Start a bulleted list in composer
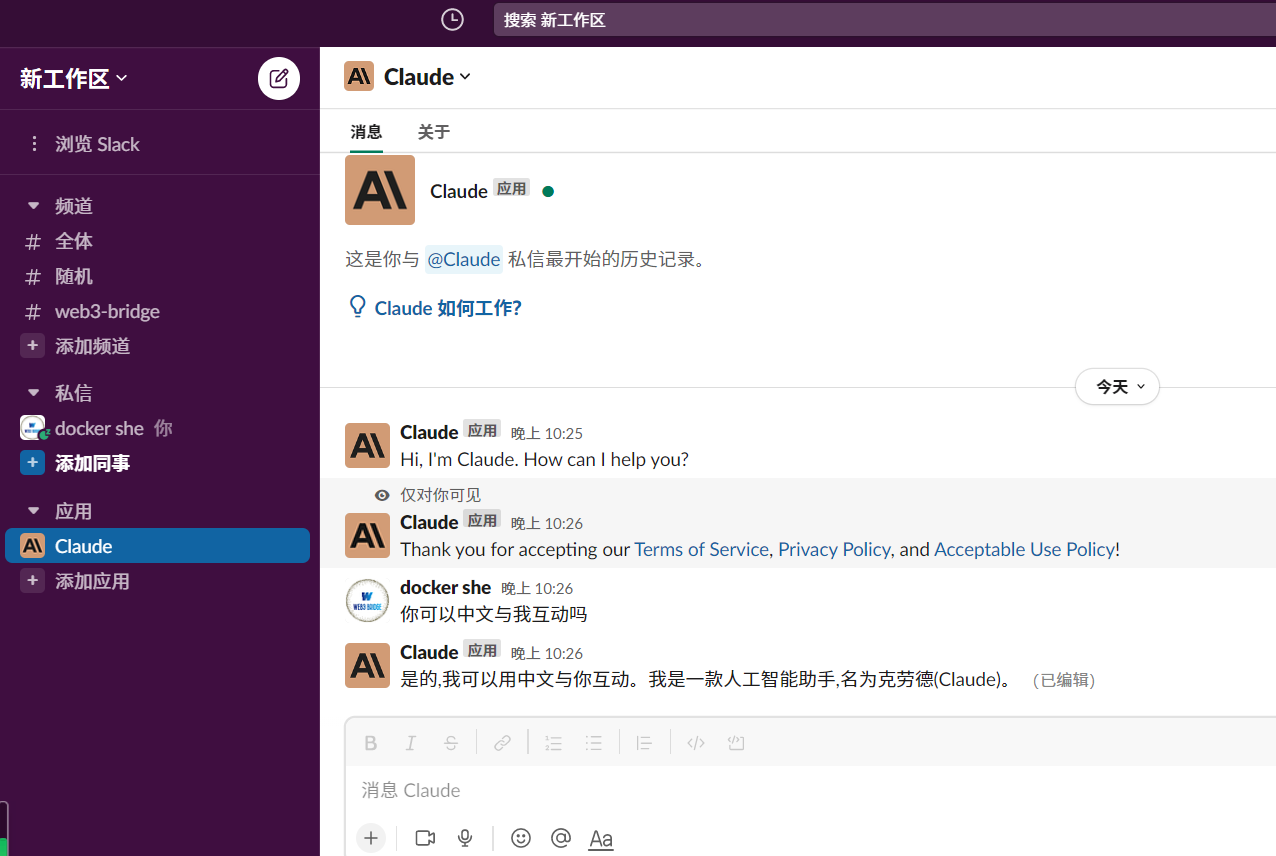The image size is (1276, 856). [594, 743]
